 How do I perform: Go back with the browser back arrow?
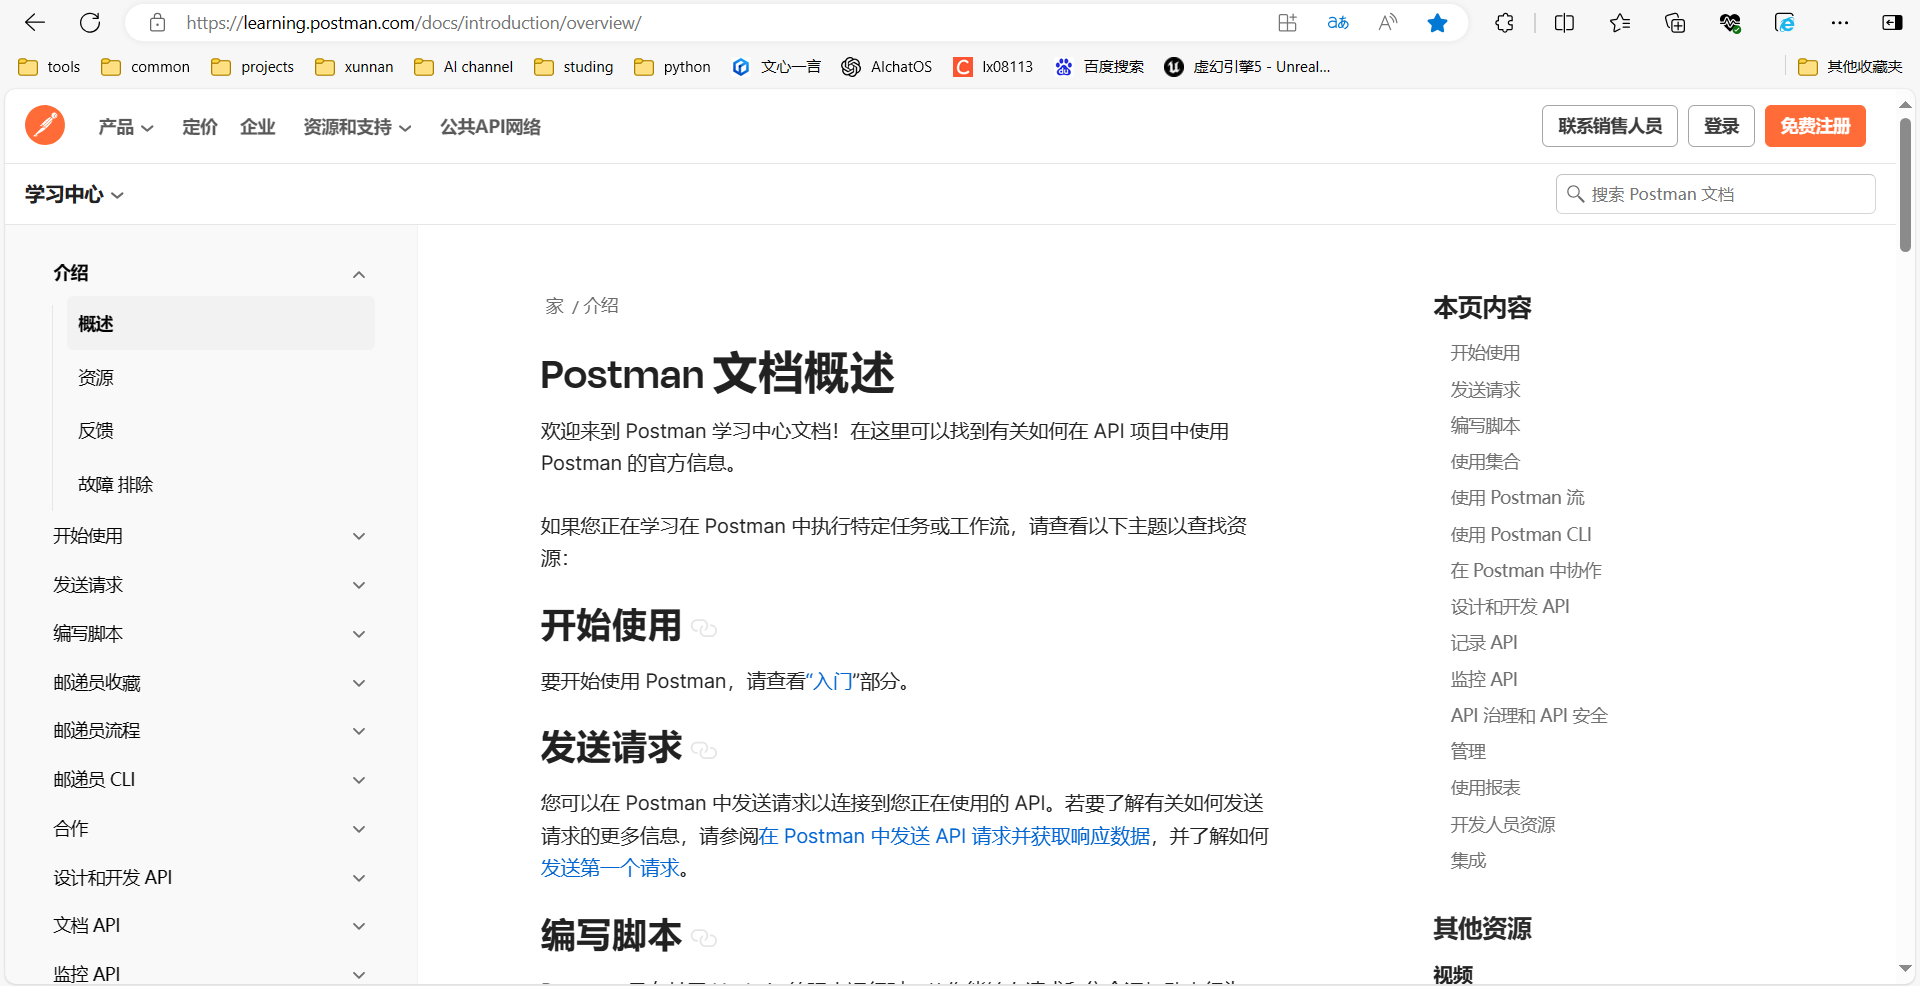(x=35, y=22)
